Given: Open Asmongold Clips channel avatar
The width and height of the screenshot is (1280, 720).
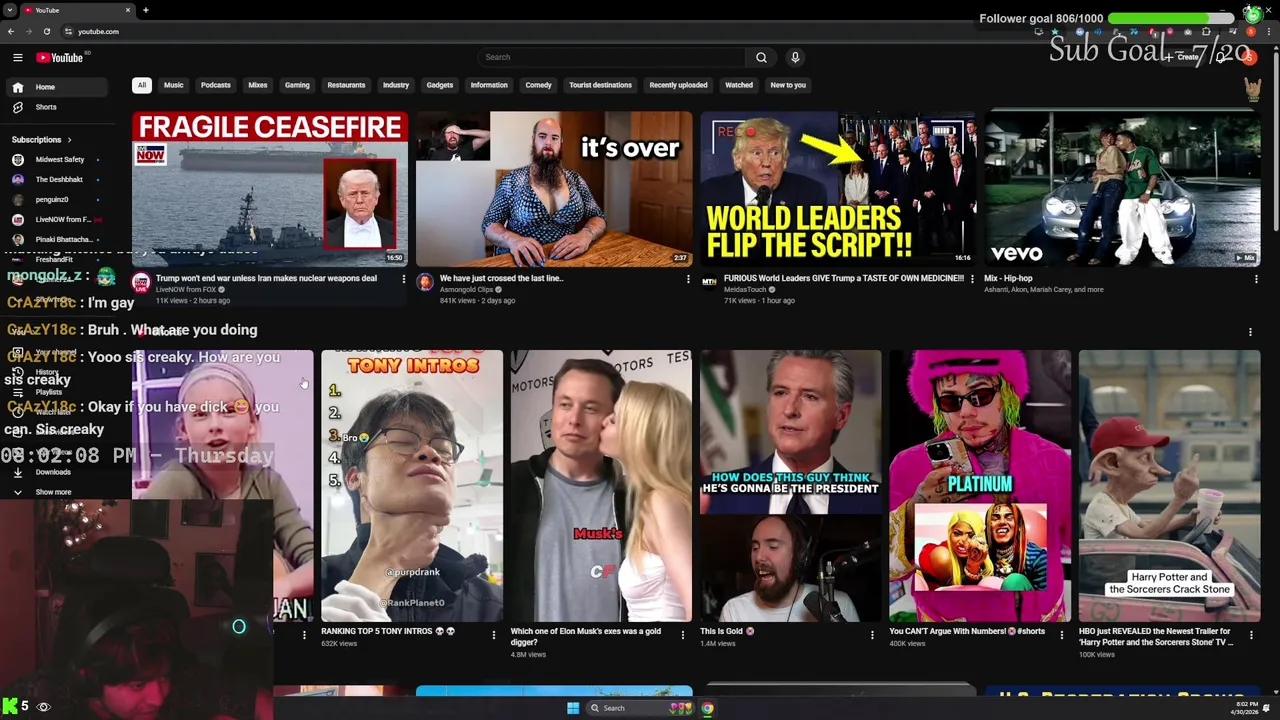Looking at the screenshot, I should (425, 283).
